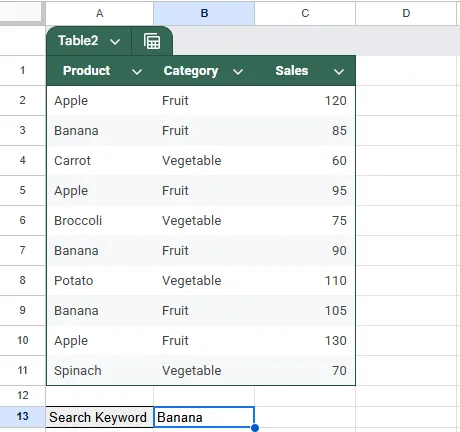460x432 pixels.
Task: Select the Apple cell in row 2
Action: [100, 101]
